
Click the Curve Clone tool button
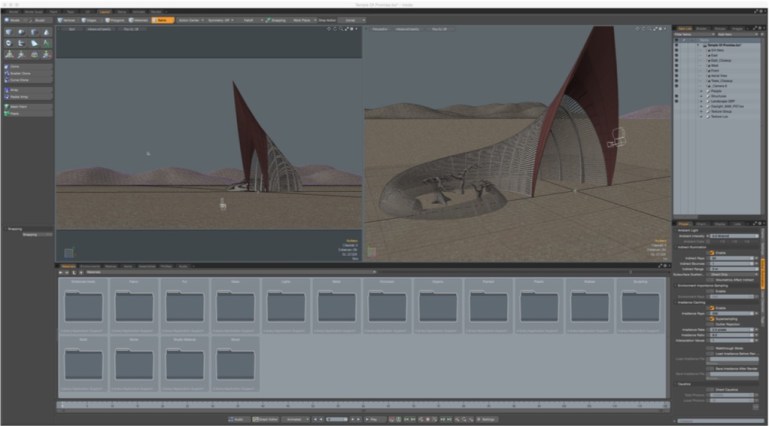click(28, 79)
